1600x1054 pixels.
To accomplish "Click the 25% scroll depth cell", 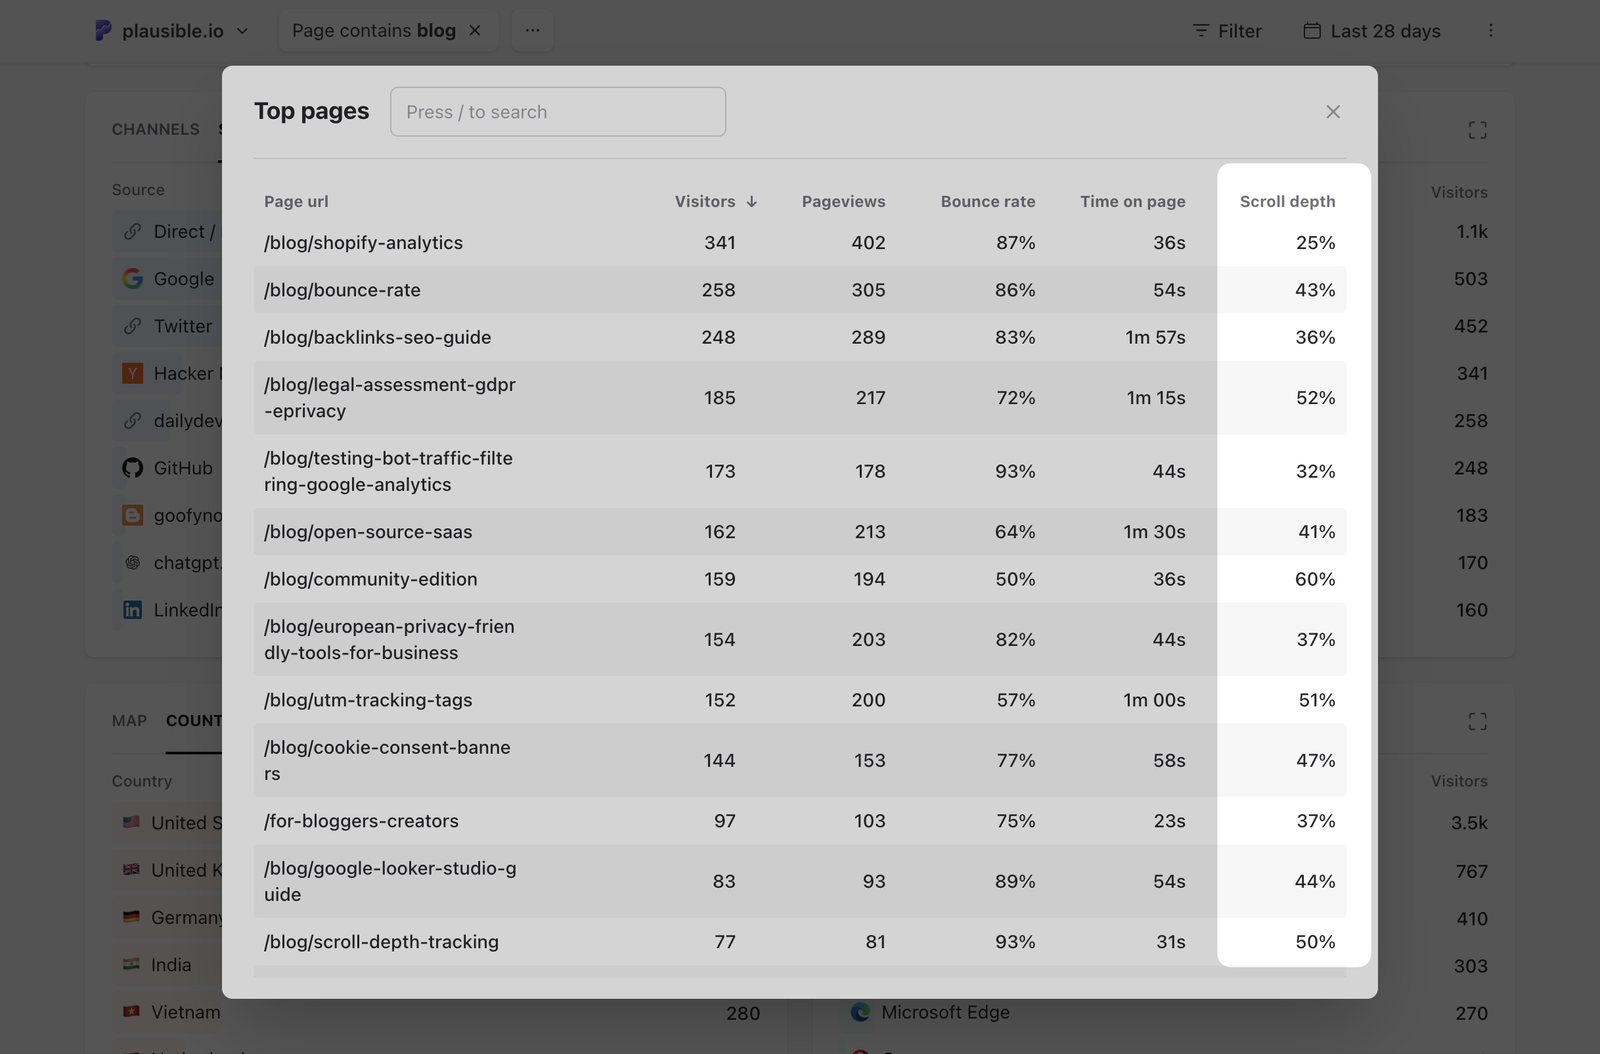I will click(x=1315, y=242).
